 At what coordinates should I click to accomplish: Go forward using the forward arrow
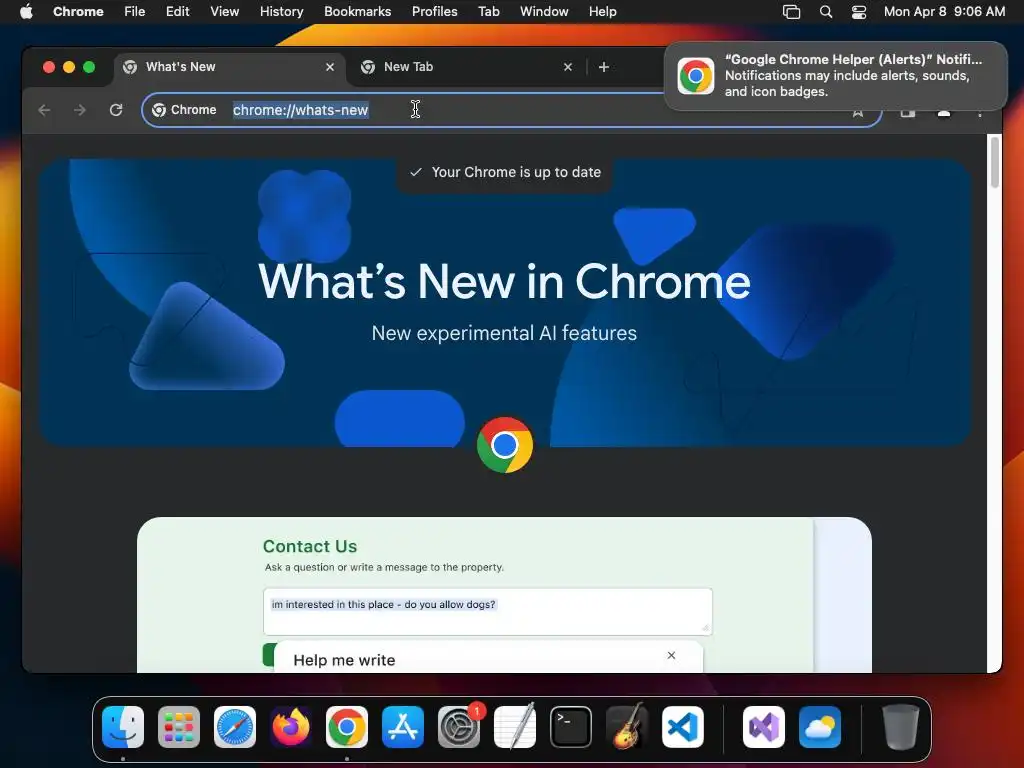pyautogui.click(x=80, y=110)
